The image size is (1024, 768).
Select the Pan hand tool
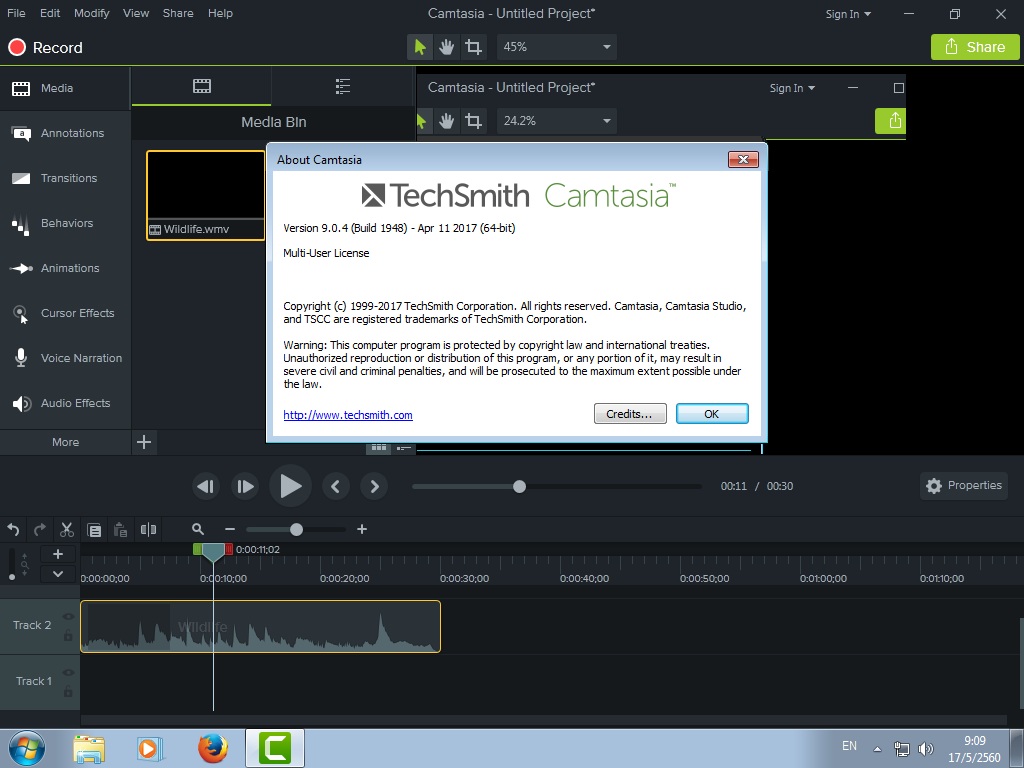(x=447, y=47)
